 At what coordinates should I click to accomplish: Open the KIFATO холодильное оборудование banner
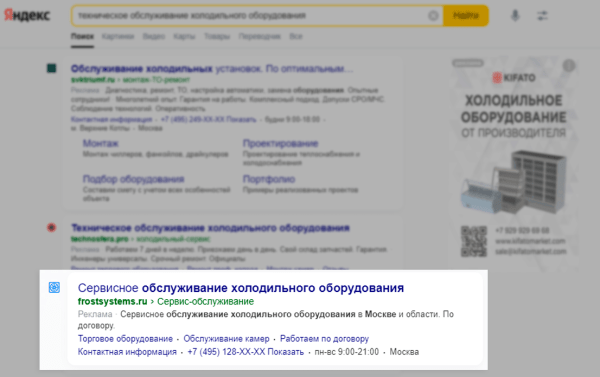click(x=514, y=163)
